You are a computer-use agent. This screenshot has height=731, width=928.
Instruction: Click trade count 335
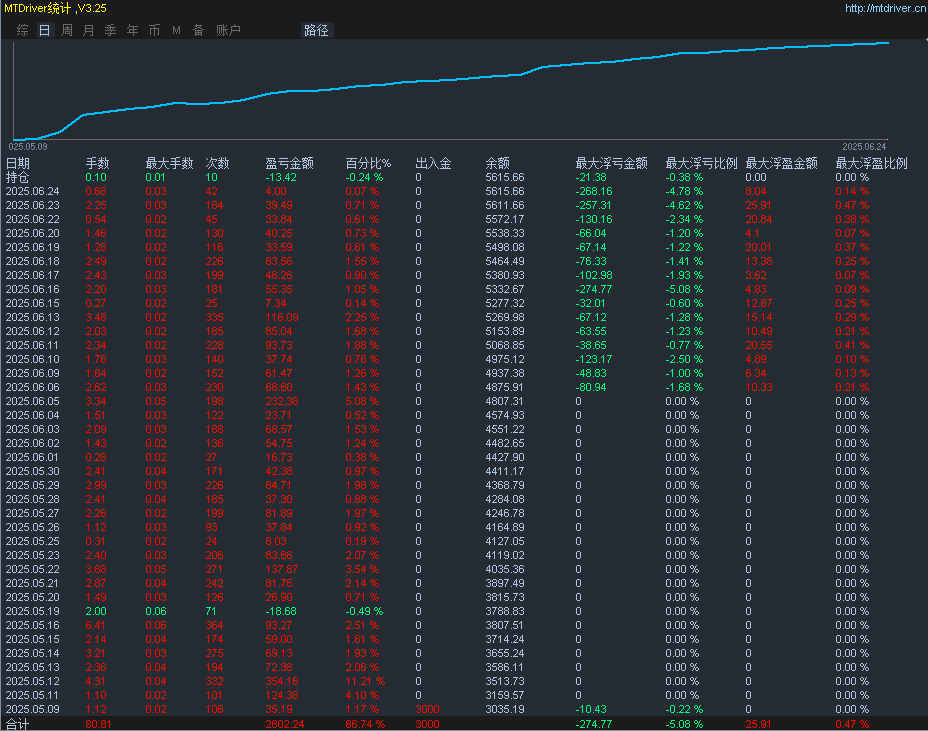[214, 317]
